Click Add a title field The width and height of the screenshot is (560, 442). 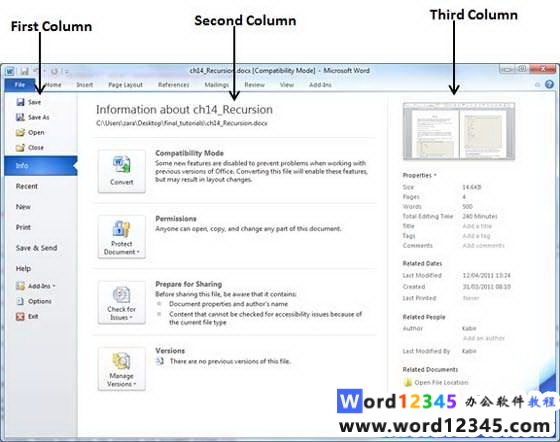(477, 226)
